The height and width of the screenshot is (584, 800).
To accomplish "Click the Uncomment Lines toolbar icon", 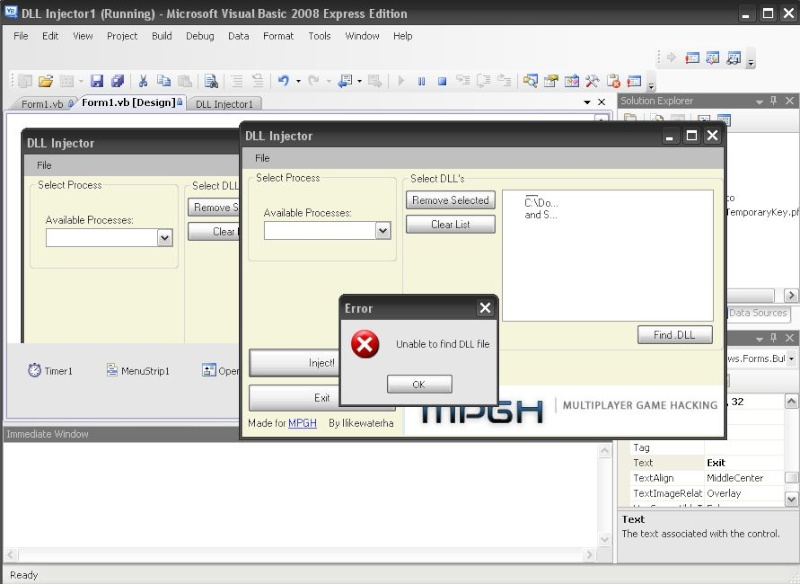I will pyautogui.click(x=258, y=81).
